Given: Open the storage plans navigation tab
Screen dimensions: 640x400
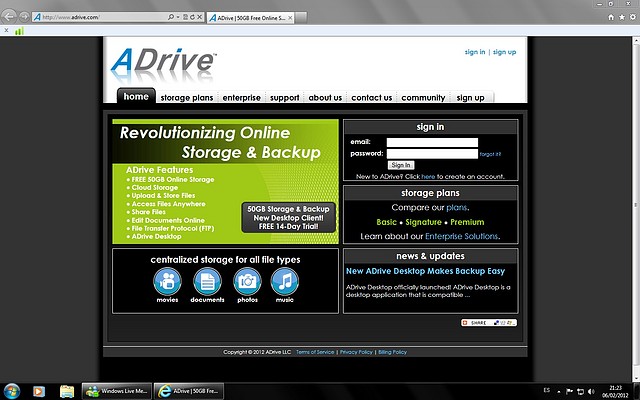Looking at the screenshot, I should coord(187,98).
